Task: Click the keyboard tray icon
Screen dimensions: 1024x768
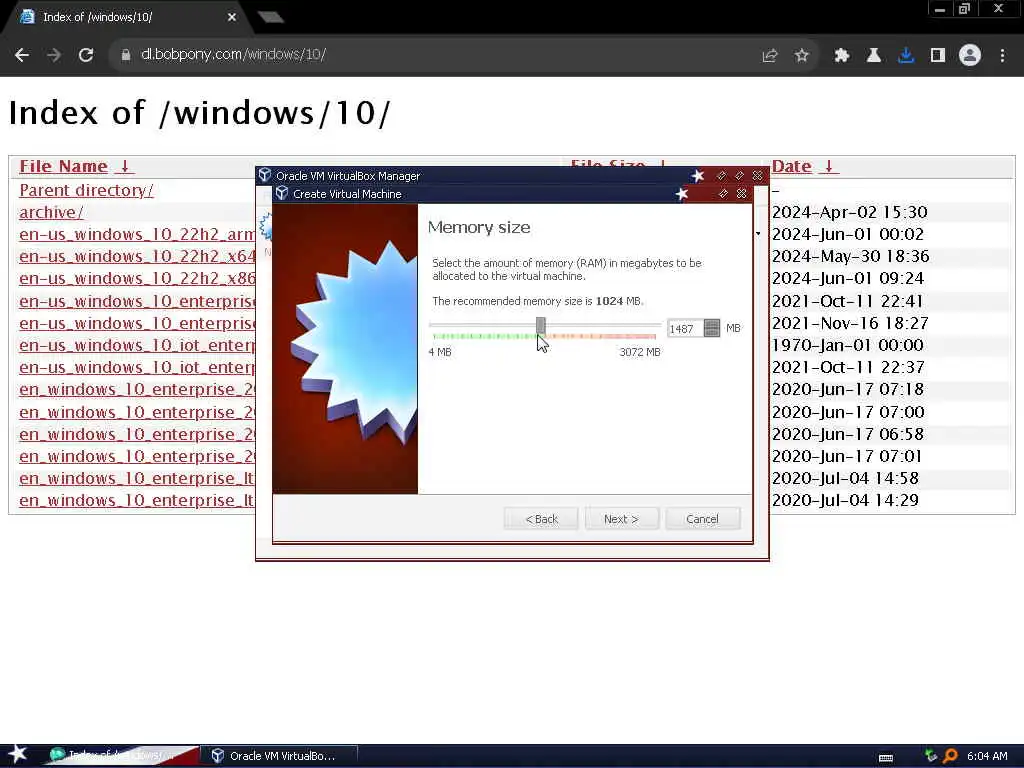Action: coord(886,757)
